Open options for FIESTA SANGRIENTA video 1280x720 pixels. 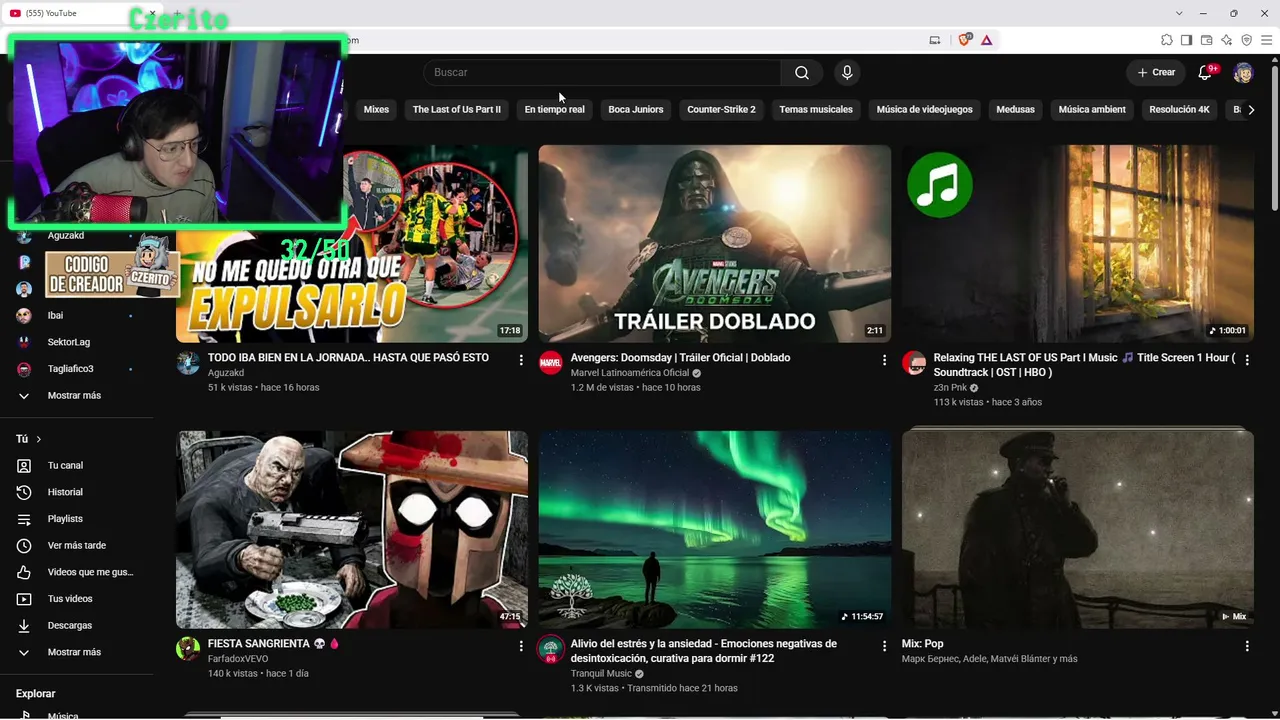[521, 646]
